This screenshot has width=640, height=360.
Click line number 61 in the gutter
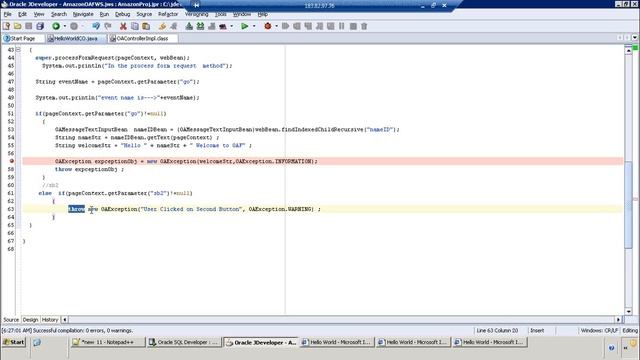[x=11, y=193]
